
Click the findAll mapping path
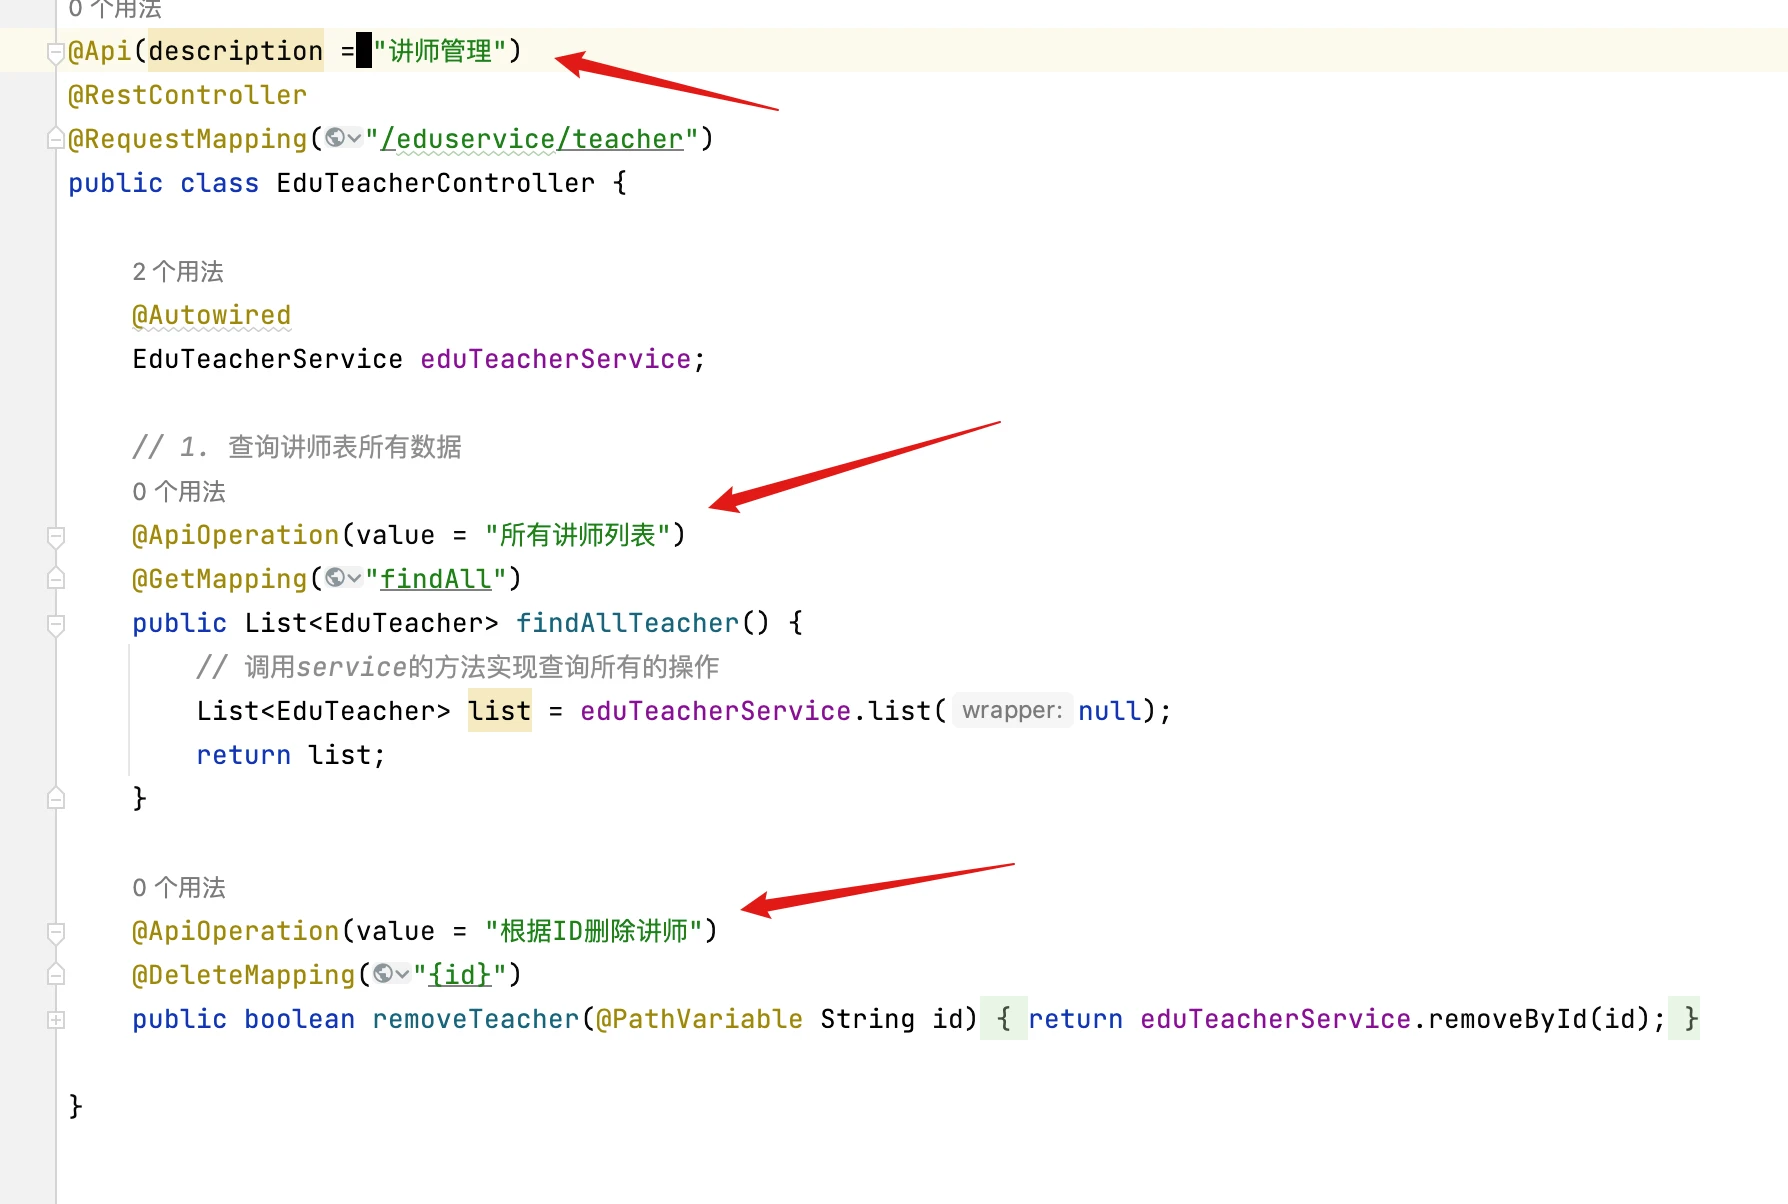436,579
